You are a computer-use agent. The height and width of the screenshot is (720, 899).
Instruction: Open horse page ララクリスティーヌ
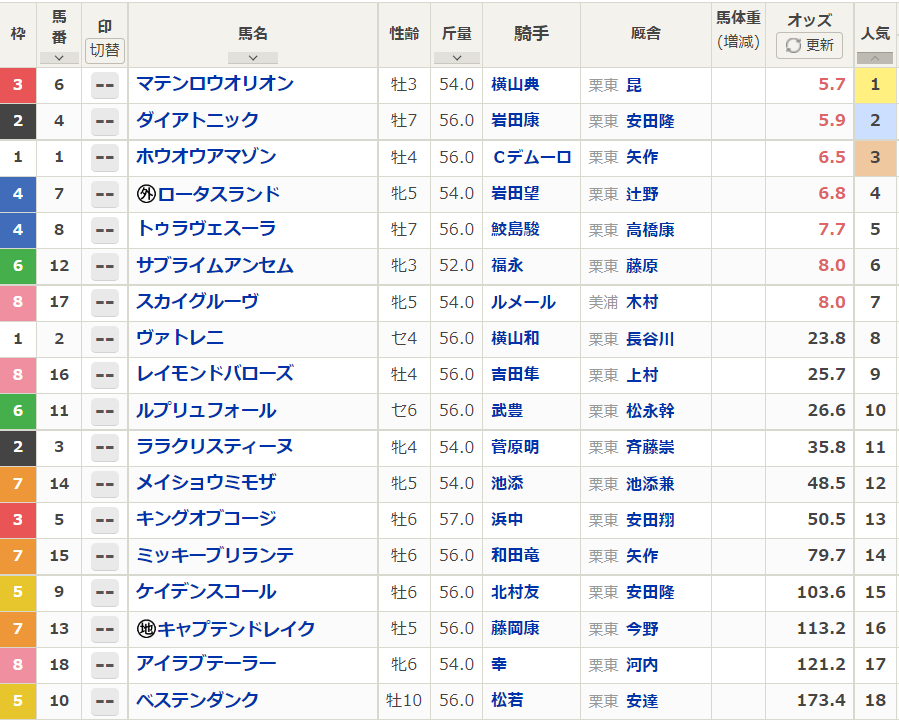pyautogui.click(x=215, y=446)
